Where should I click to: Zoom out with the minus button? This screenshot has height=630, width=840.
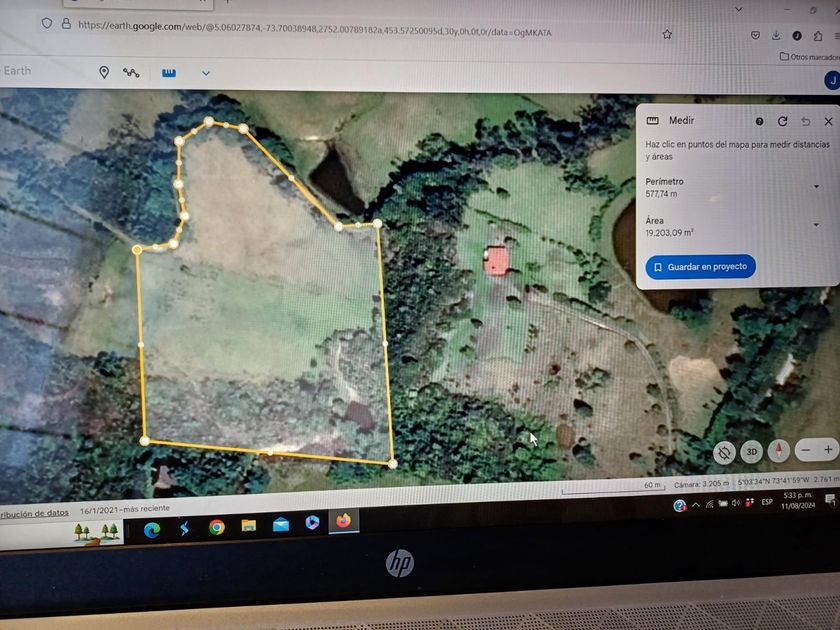pos(806,451)
